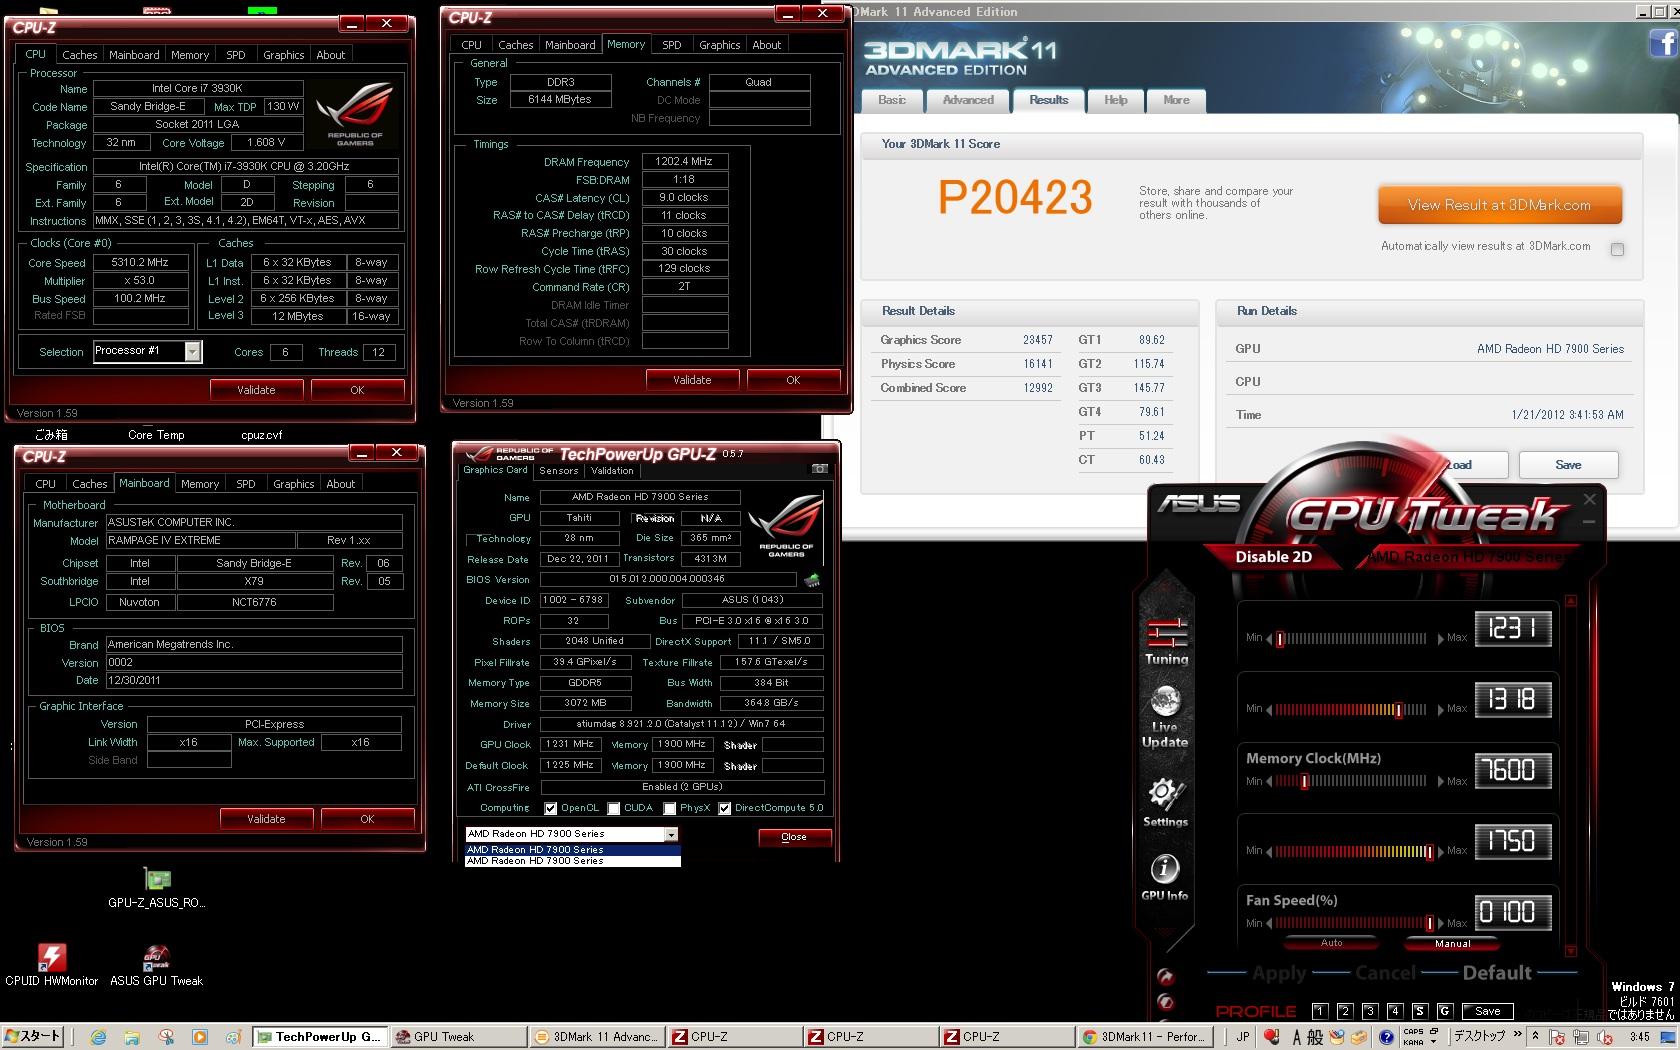1680x1050 pixels.
Task: Open GPU selection dropdown in GPU-Z
Action: pyautogui.click(x=671, y=834)
